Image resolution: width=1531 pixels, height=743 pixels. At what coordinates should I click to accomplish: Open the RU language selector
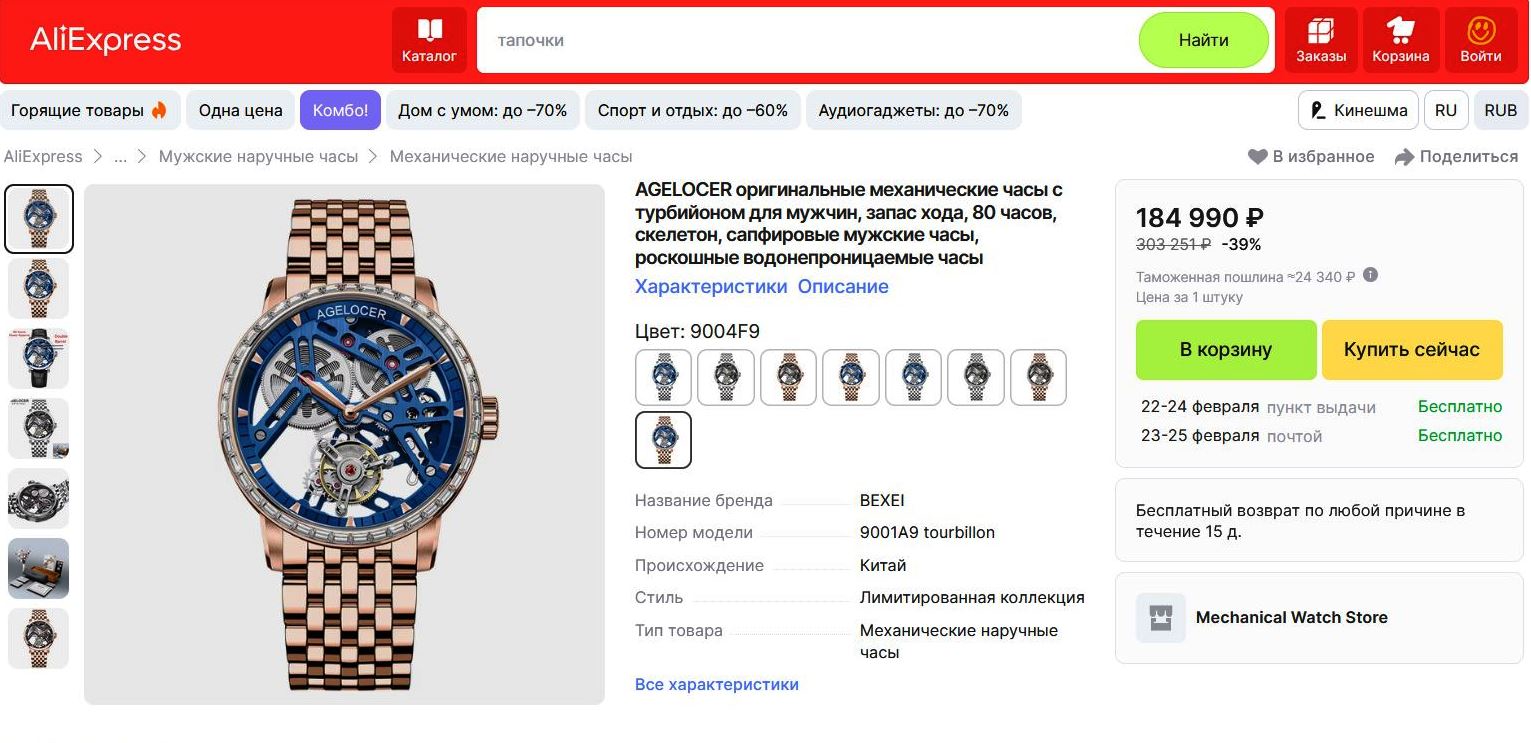[1446, 110]
